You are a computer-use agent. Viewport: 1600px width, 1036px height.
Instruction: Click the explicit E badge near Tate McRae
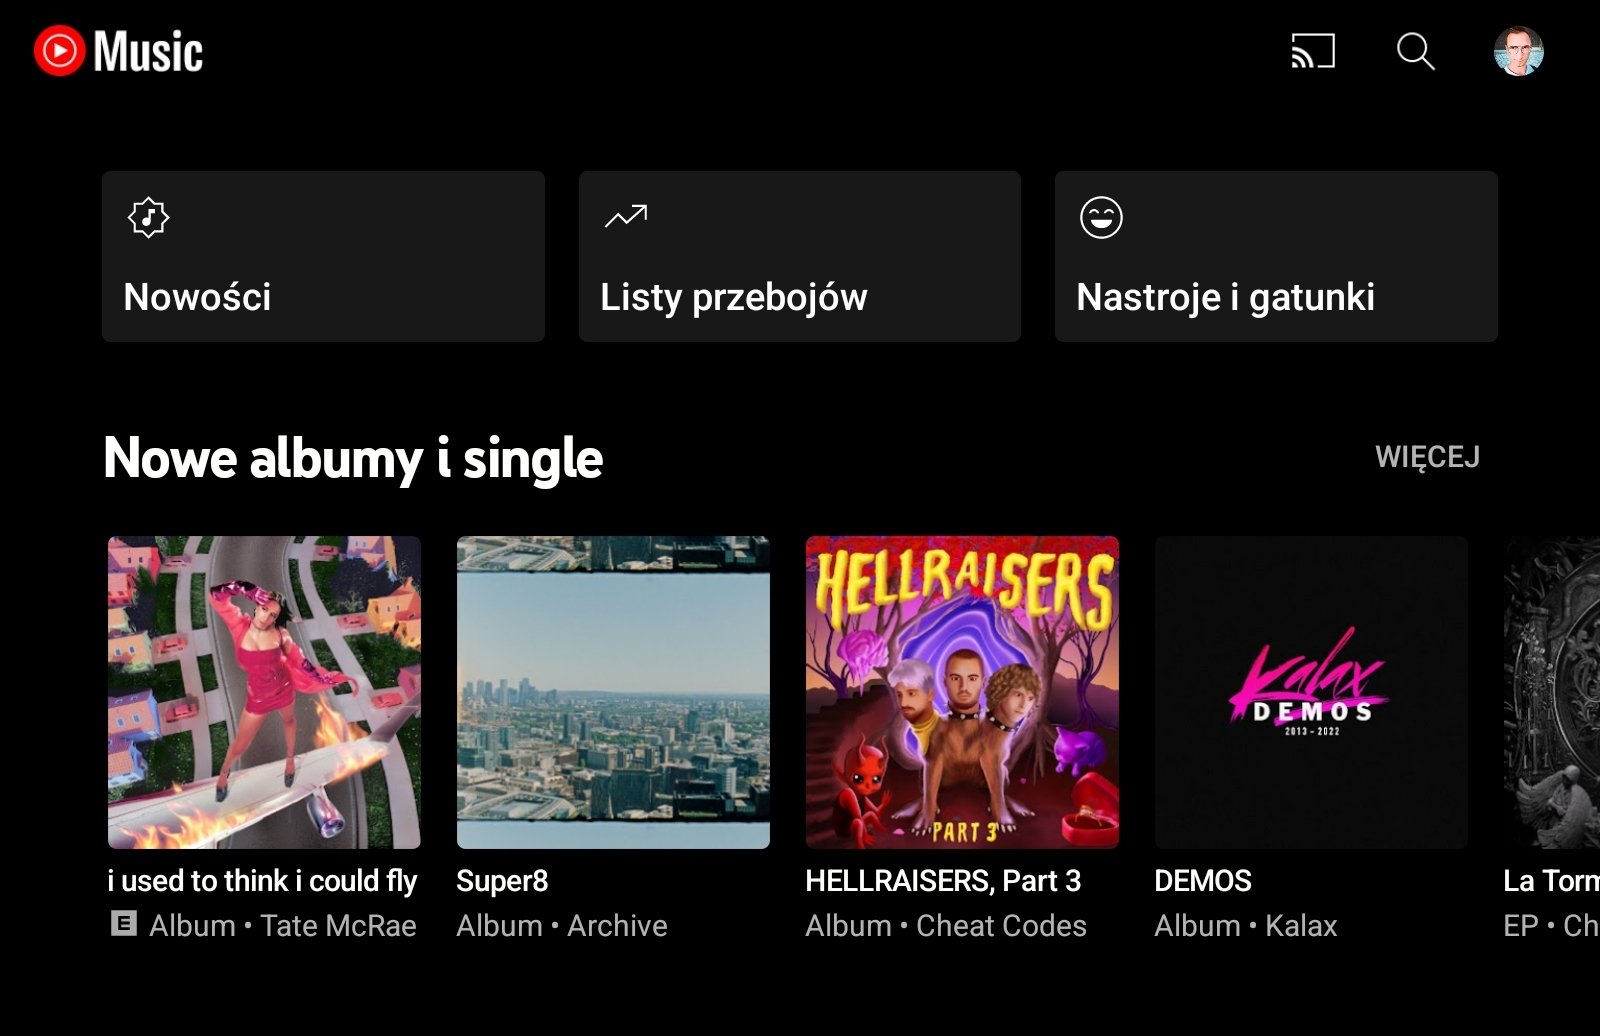[x=123, y=924]
